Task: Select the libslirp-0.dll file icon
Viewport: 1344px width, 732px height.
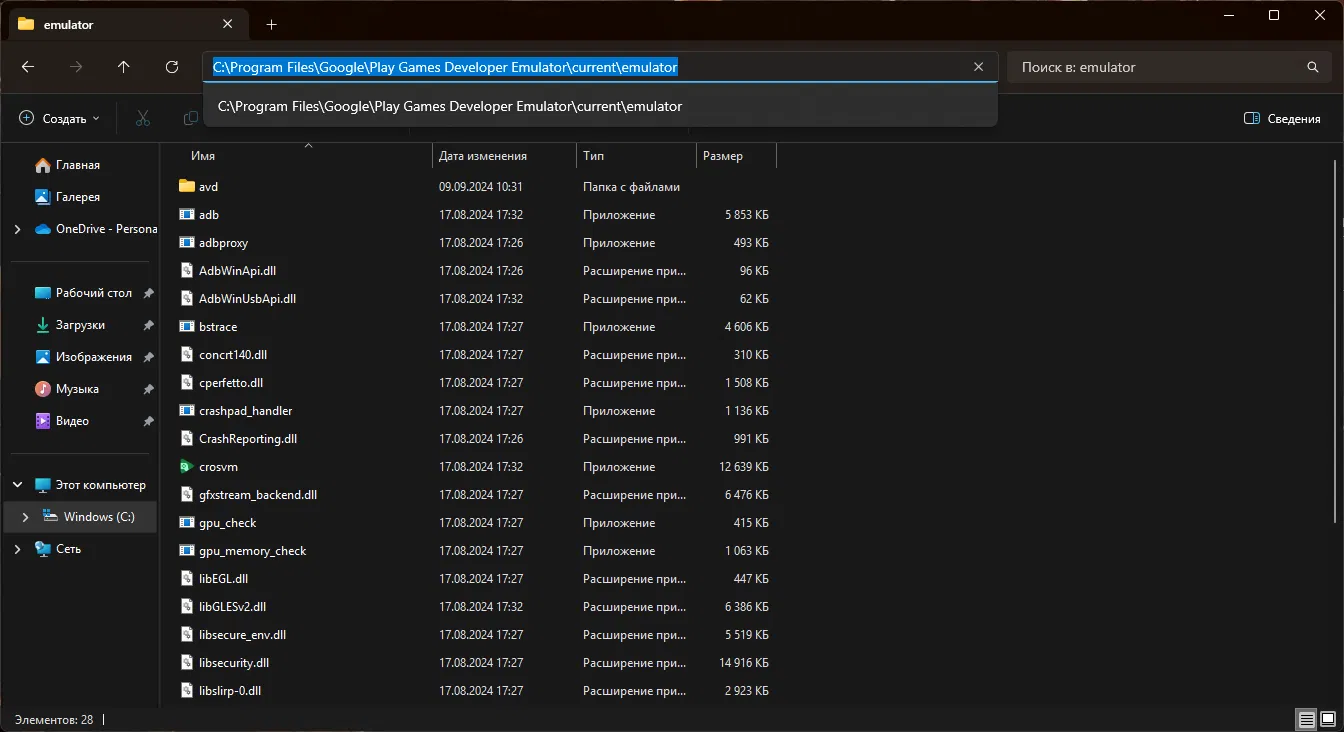Action: tap(186, 691)
